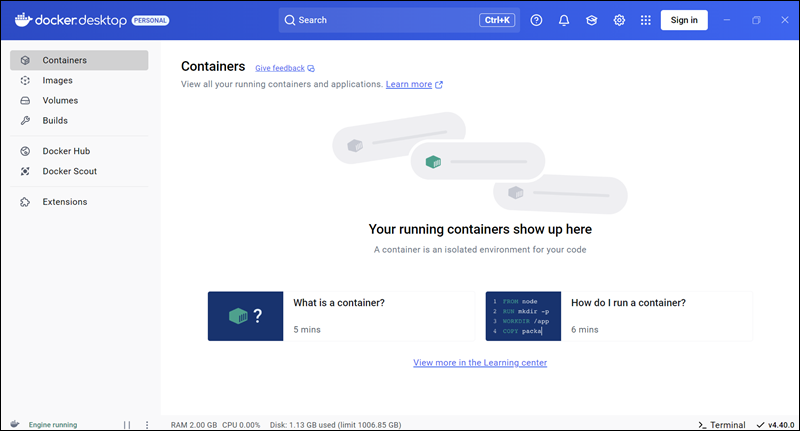Screen dimensions: 800x431
Task: Open engine options three-dot menu
Action: coord(147,424)
